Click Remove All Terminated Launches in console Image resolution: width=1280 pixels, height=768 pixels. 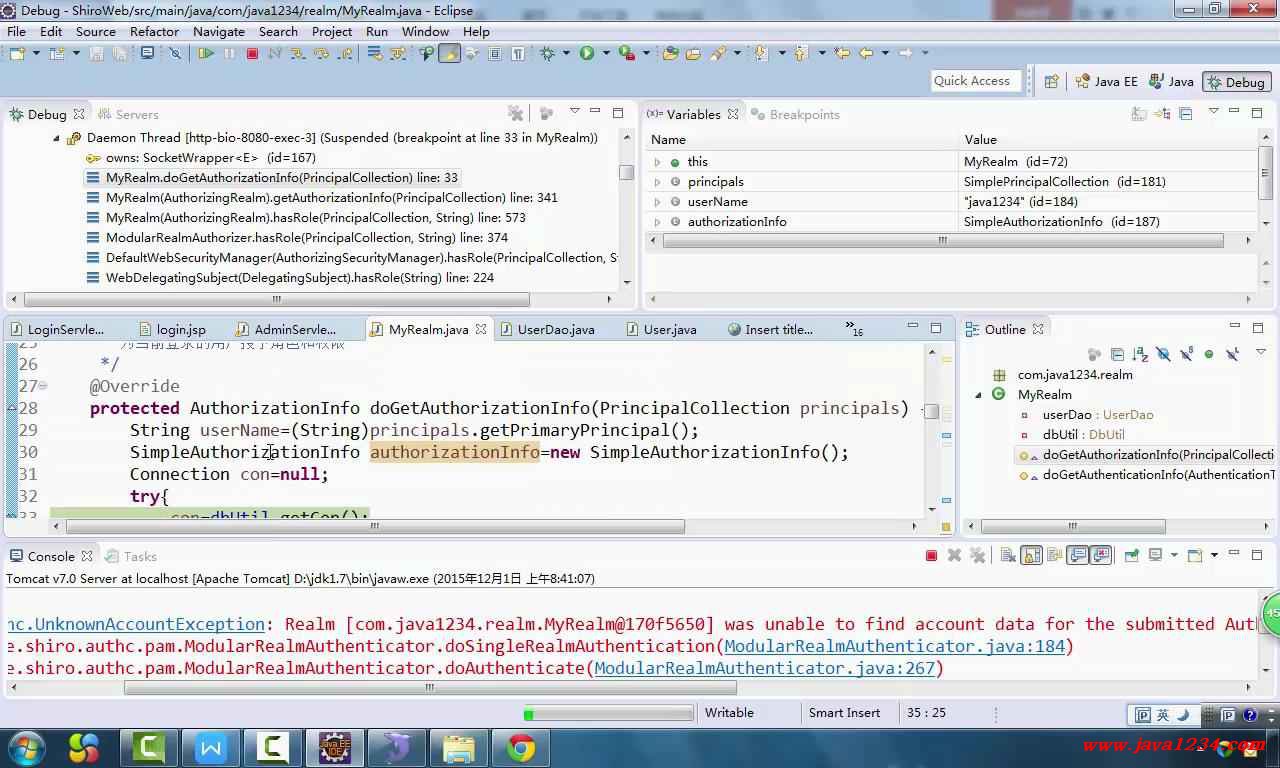click(x=978, y=555)
